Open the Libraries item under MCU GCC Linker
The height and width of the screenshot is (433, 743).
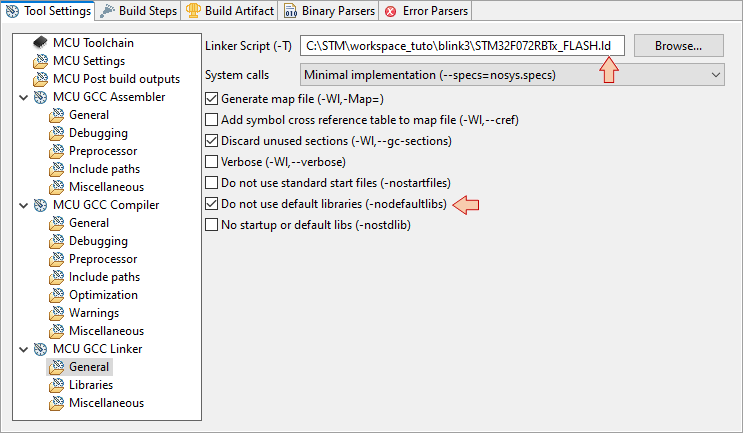pos(91,385)
